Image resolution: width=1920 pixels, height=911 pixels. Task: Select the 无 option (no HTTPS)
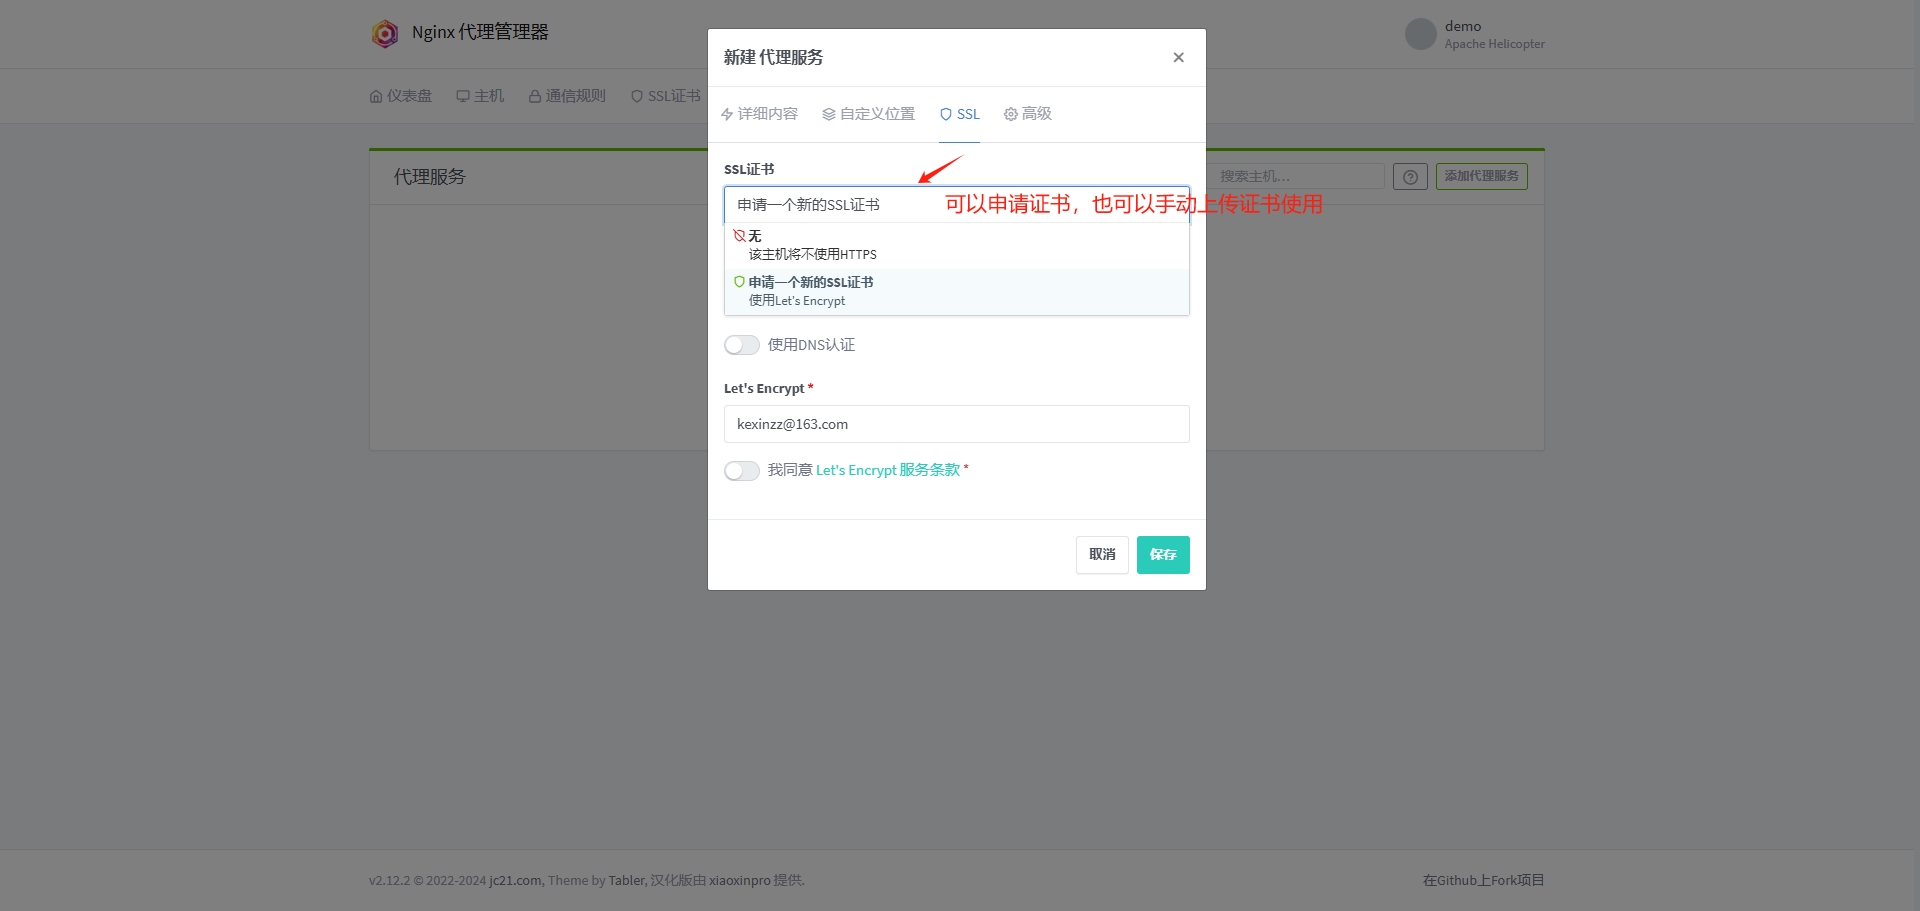point(956,245)
